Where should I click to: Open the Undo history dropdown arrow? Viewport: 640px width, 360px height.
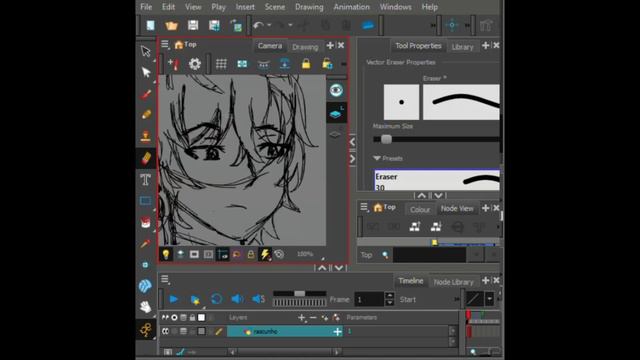click(x=269, y=25)
